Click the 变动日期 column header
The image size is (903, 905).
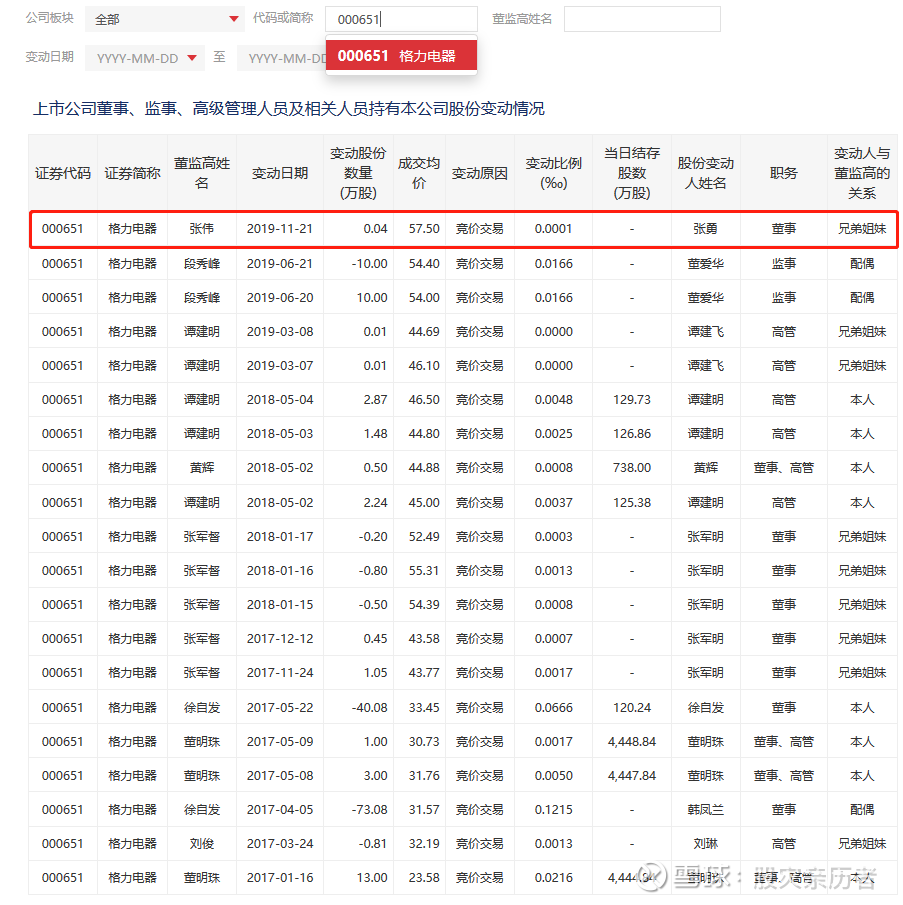pos(280,173)
